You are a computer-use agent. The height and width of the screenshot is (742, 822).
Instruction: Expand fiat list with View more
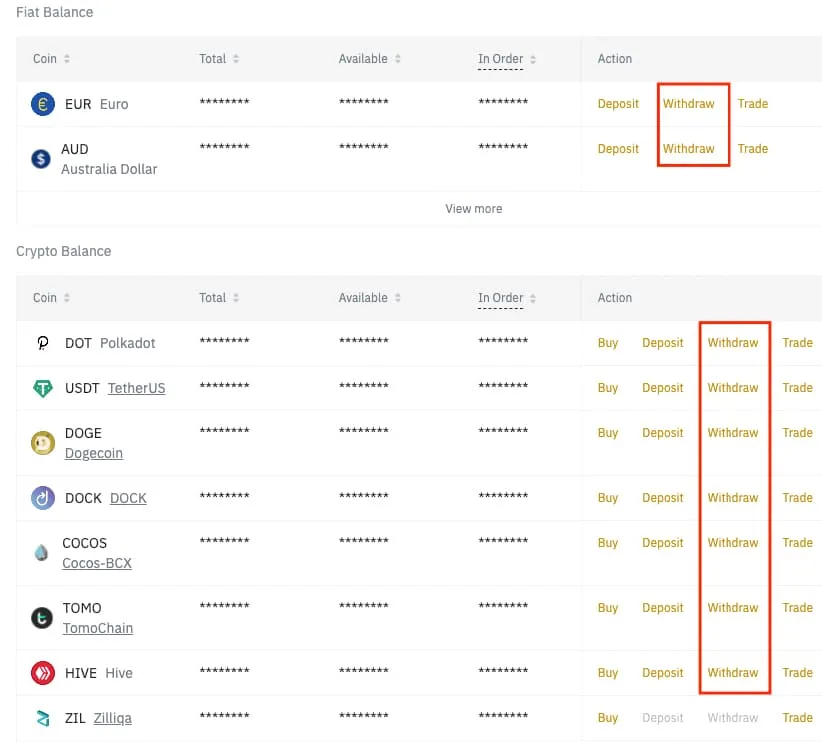[x=473, y=209]
